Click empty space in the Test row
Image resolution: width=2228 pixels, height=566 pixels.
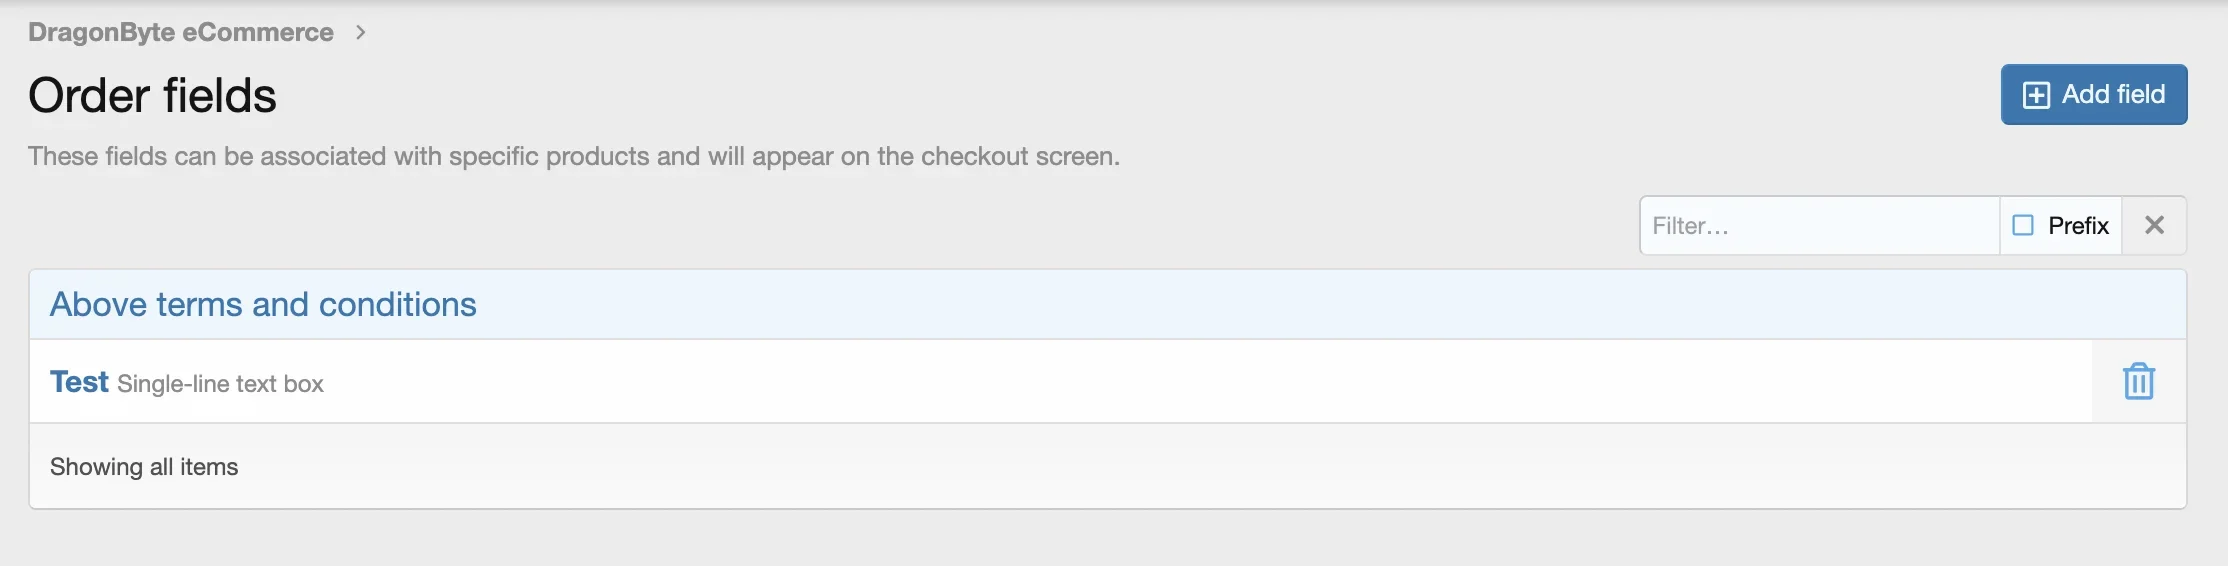(1200, 381)
